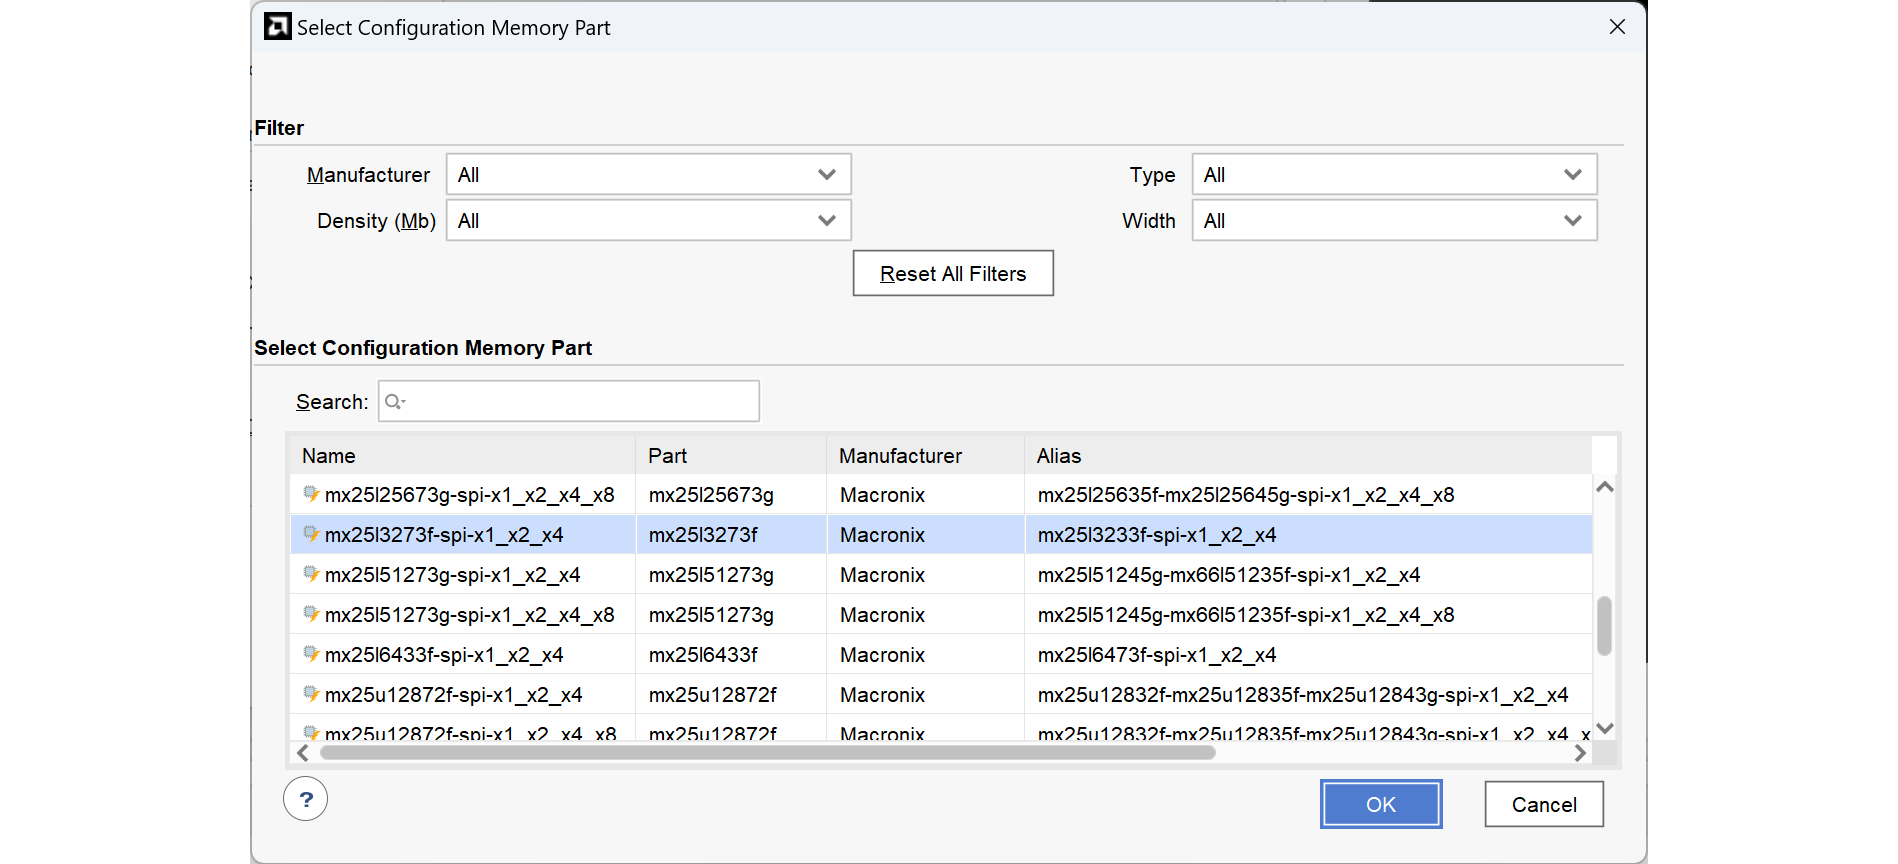Click the vertical scrollbar thumb
1898x864 pixels.
point(1604,626)
